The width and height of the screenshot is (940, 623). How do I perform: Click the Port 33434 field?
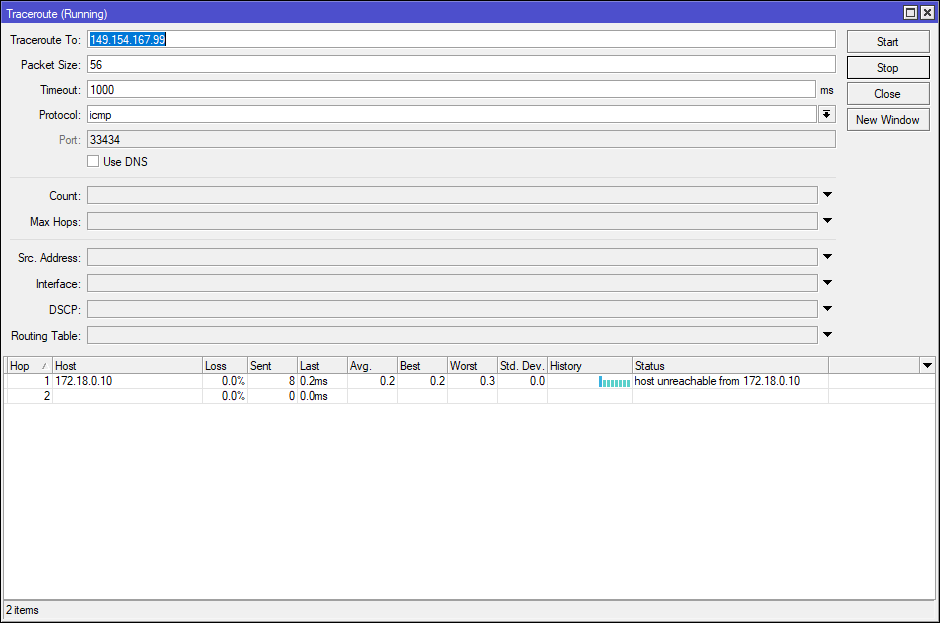[461, 140]
